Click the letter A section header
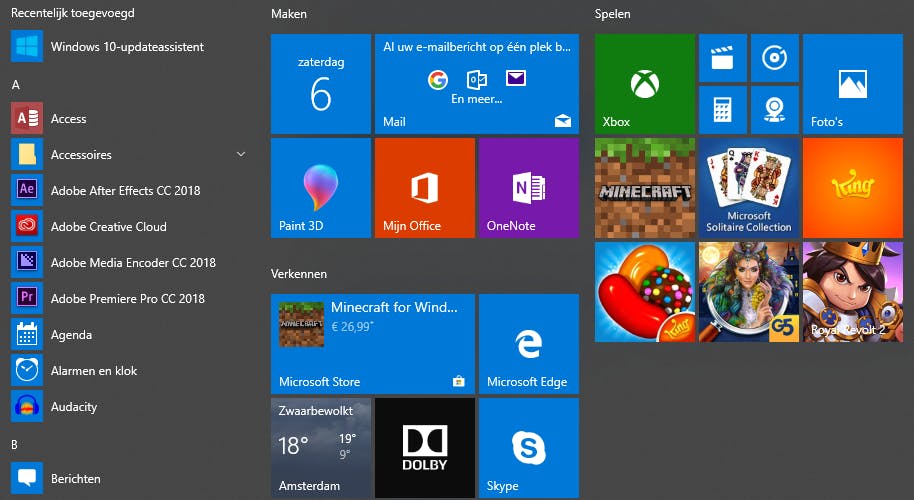This screenshot has height=500, width=914. click(16, 85)
